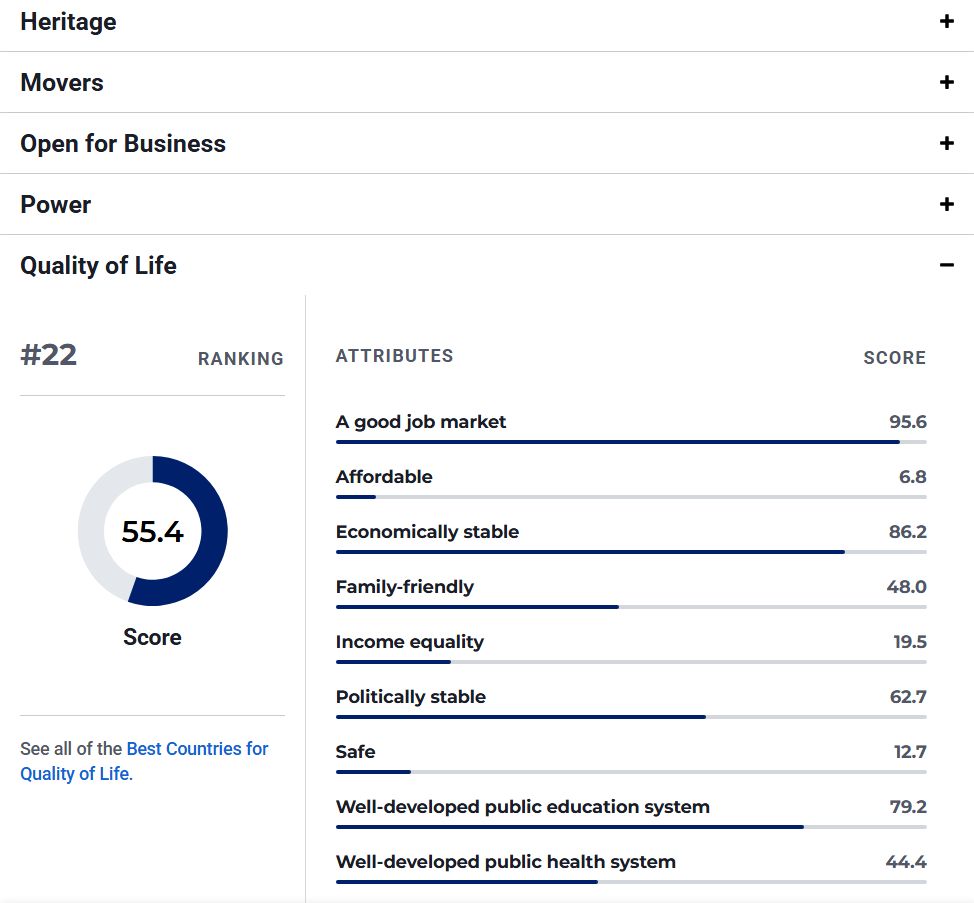Image resolution: width=974 pixels, height=903 pixels.
Task: Click the Politically stable attribute label
Action: (410, 697)
